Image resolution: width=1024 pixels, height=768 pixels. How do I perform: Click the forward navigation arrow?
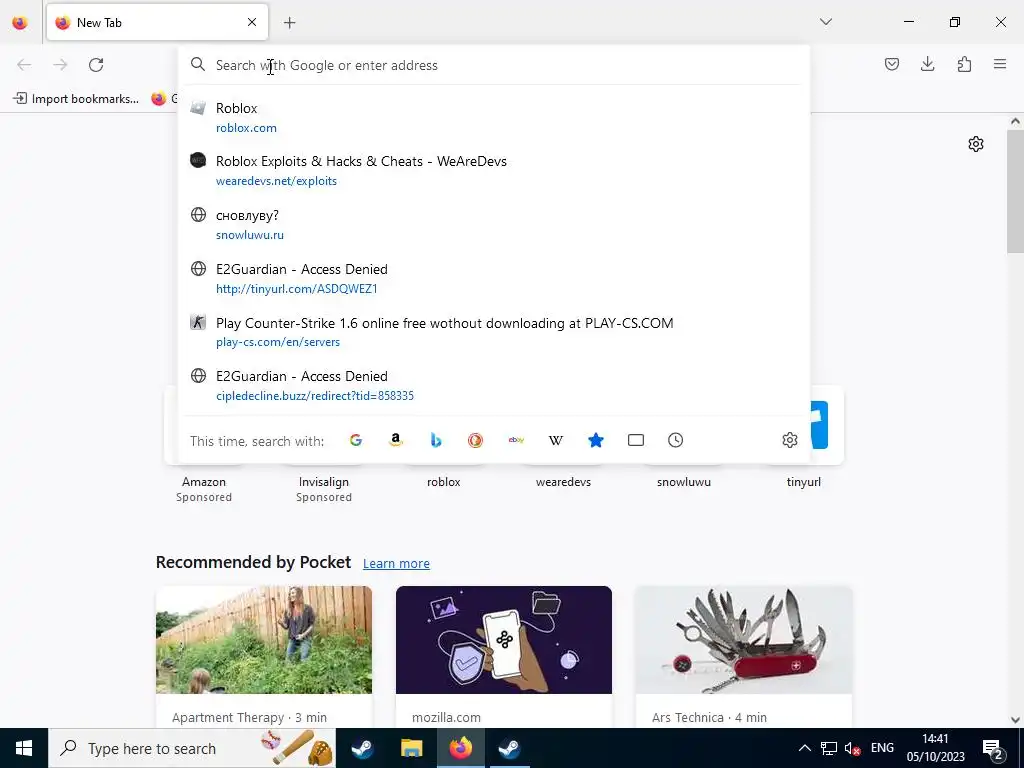(x=60, y=65)
